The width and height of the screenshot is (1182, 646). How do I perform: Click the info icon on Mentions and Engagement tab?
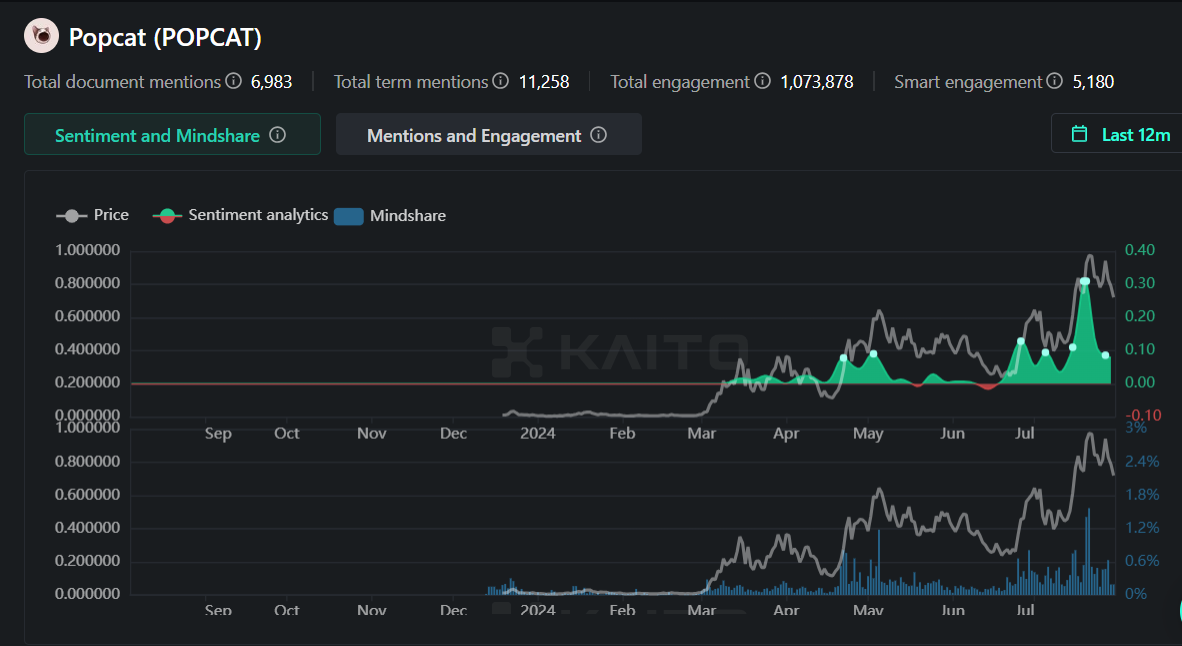pos(598,133)
